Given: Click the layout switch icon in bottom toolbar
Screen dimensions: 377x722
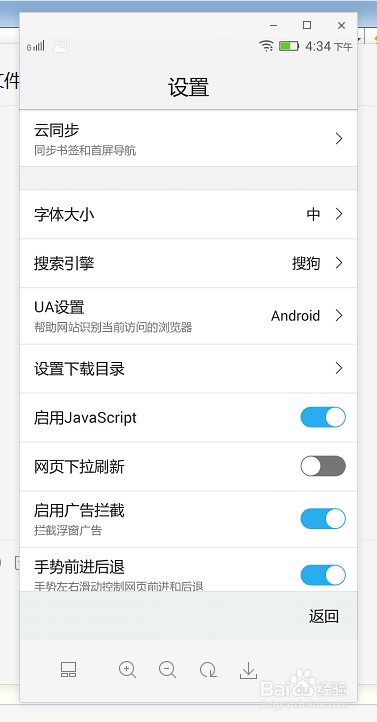Looking at the screenshot, I should [69, 670].
